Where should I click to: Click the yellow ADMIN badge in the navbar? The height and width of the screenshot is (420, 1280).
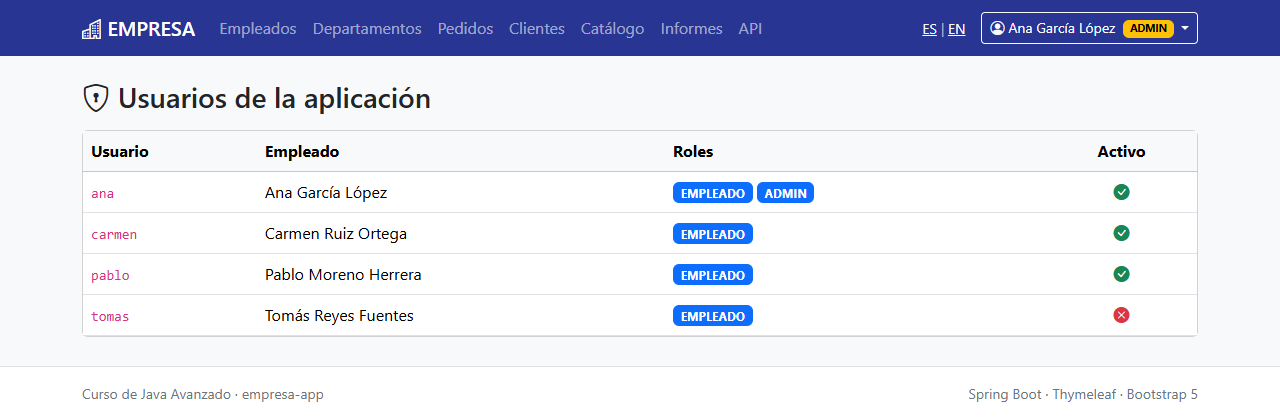click(1148, 28)
